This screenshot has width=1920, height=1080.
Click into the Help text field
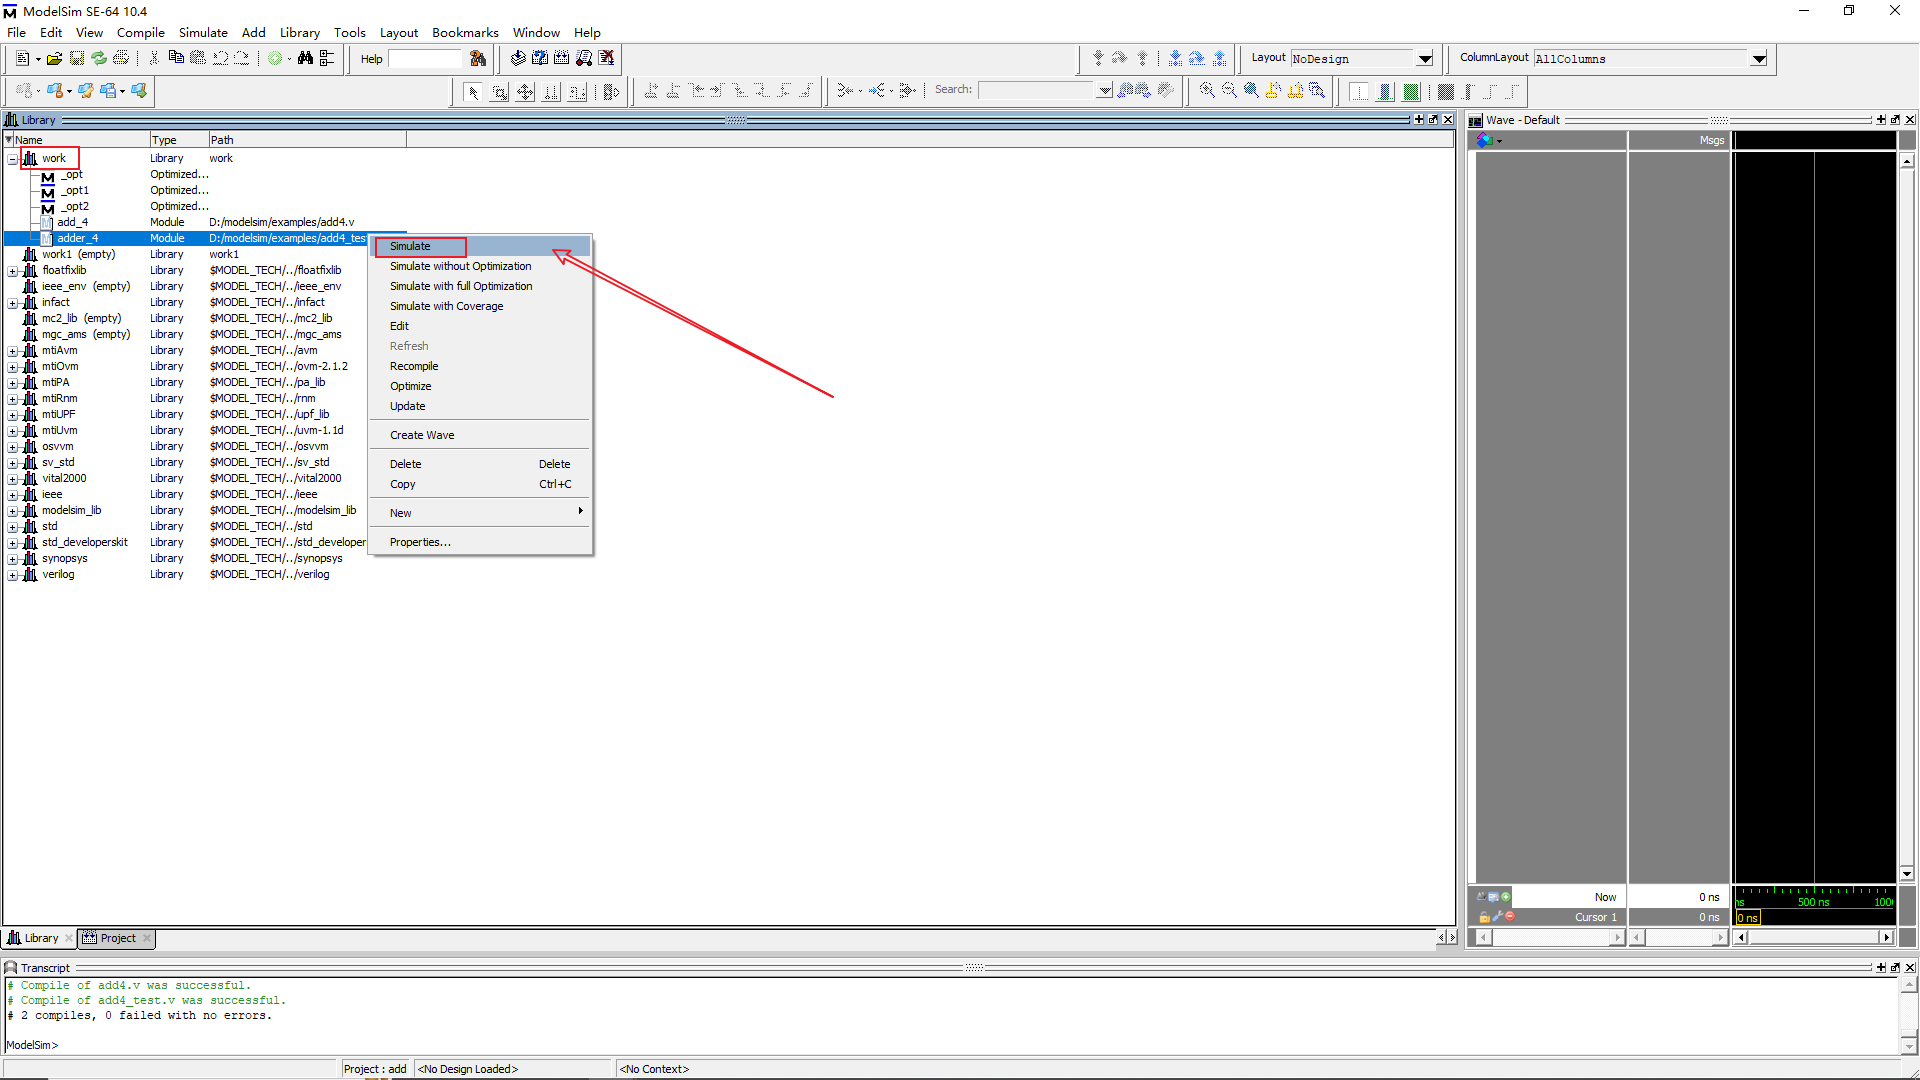425,59
